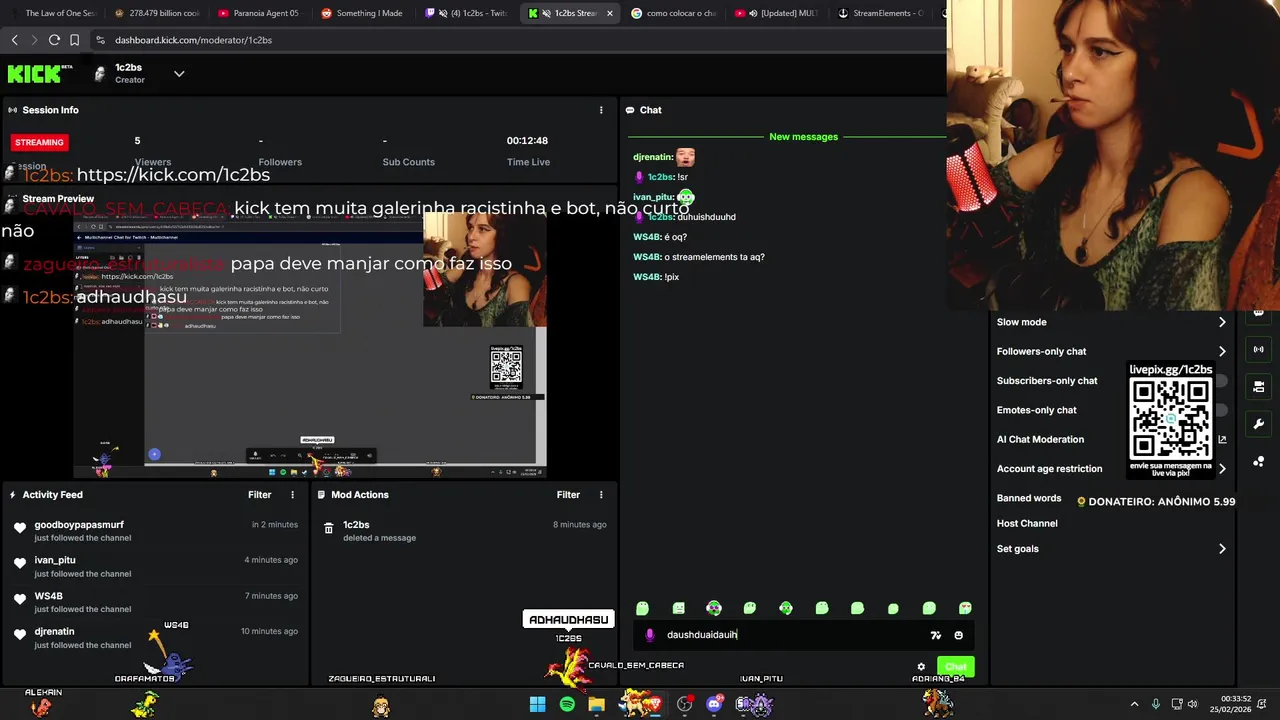Close the 1c2bs Stream browser tab
The width and height of the screenshot is (1280, 720).
point(610,13)
